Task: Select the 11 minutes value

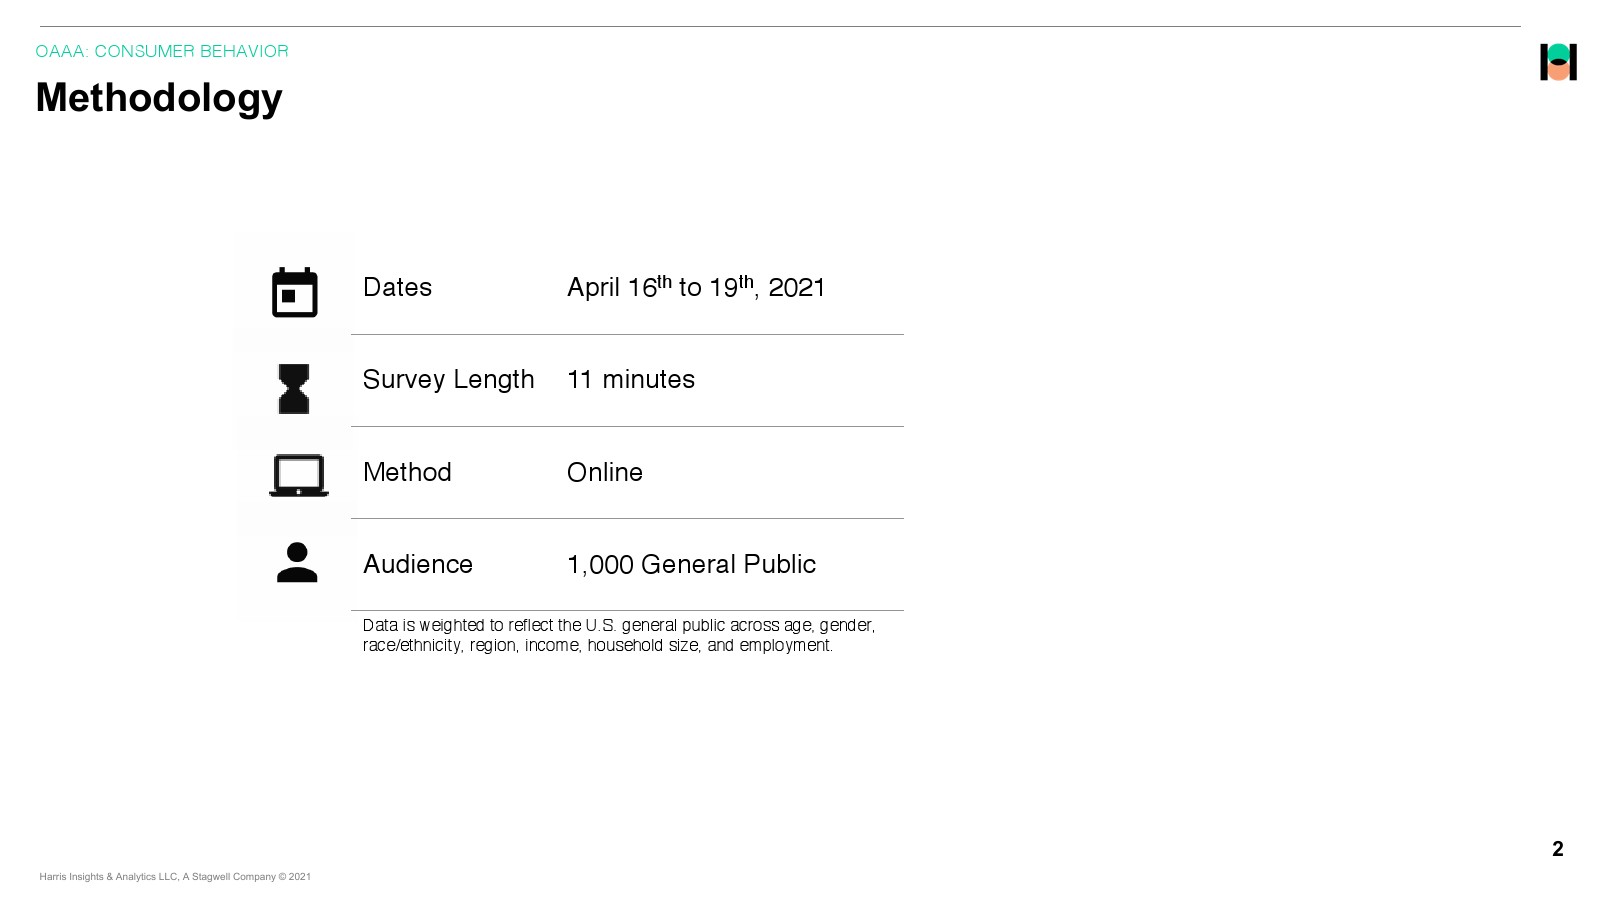Action: coord(630,380)
